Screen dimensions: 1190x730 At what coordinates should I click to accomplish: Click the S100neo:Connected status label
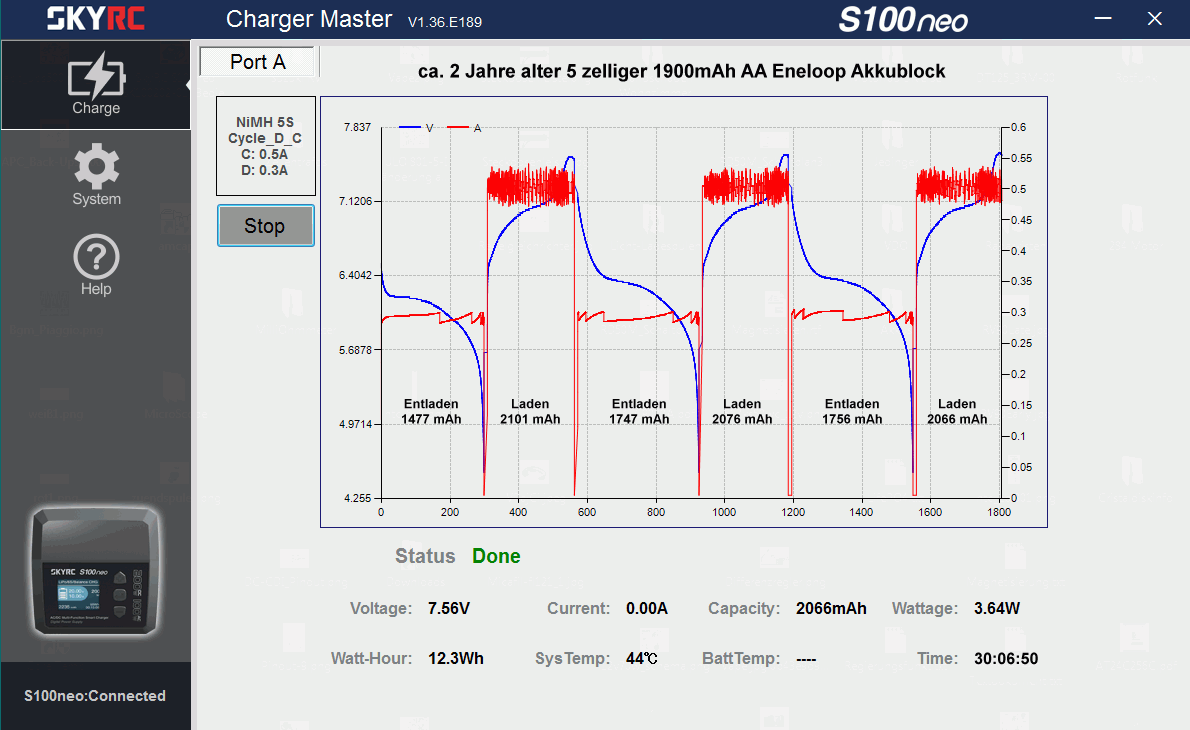[x=95, y=696]
